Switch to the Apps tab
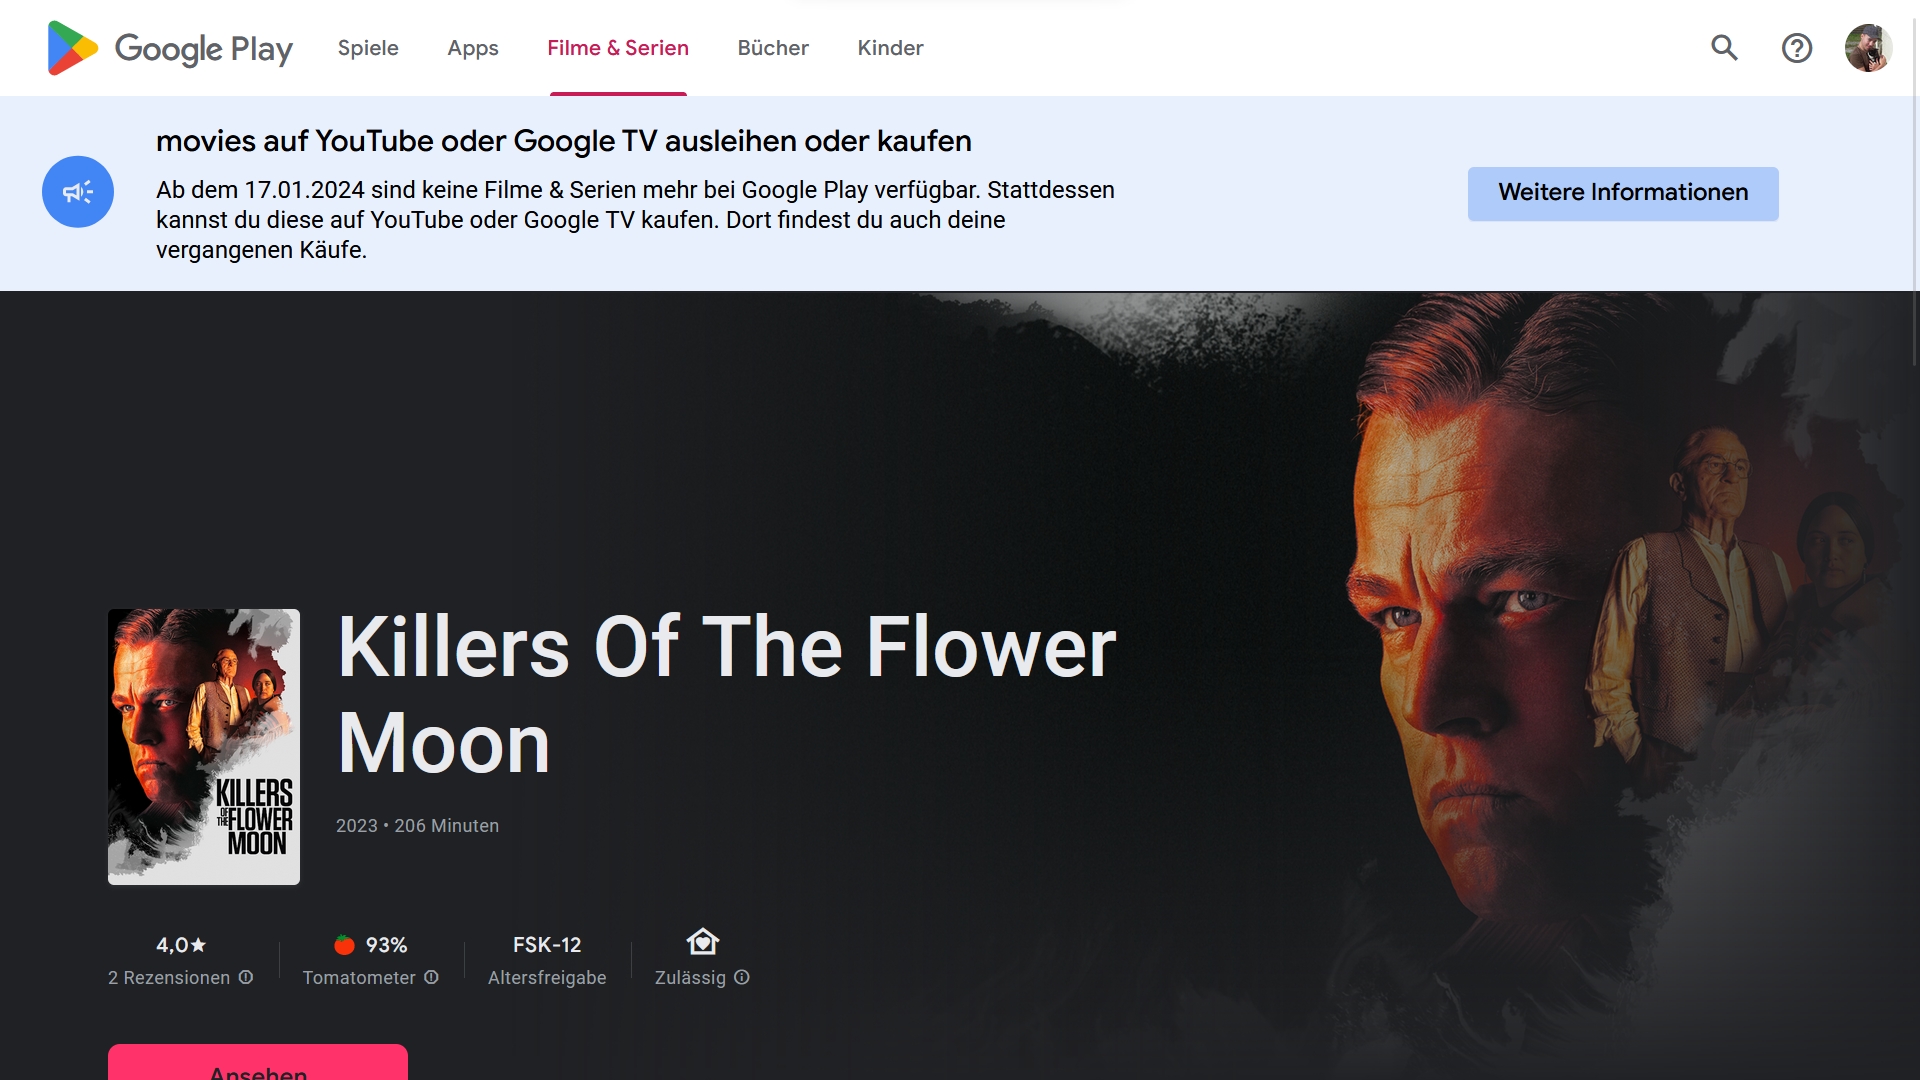 [x=473, y=48]
